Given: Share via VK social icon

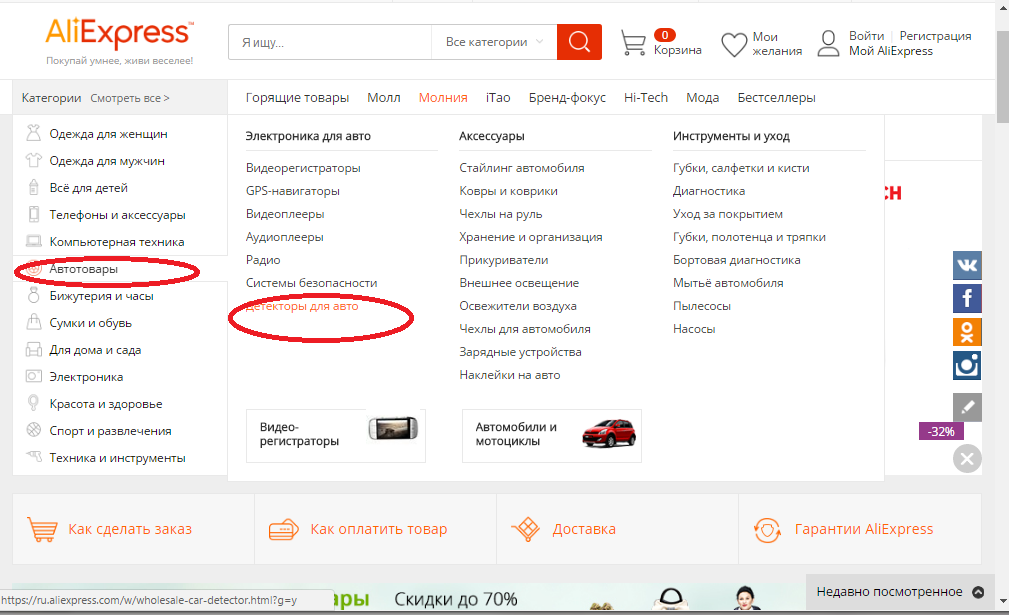Looking at the screenshot, I should click(x=967, y=265).
